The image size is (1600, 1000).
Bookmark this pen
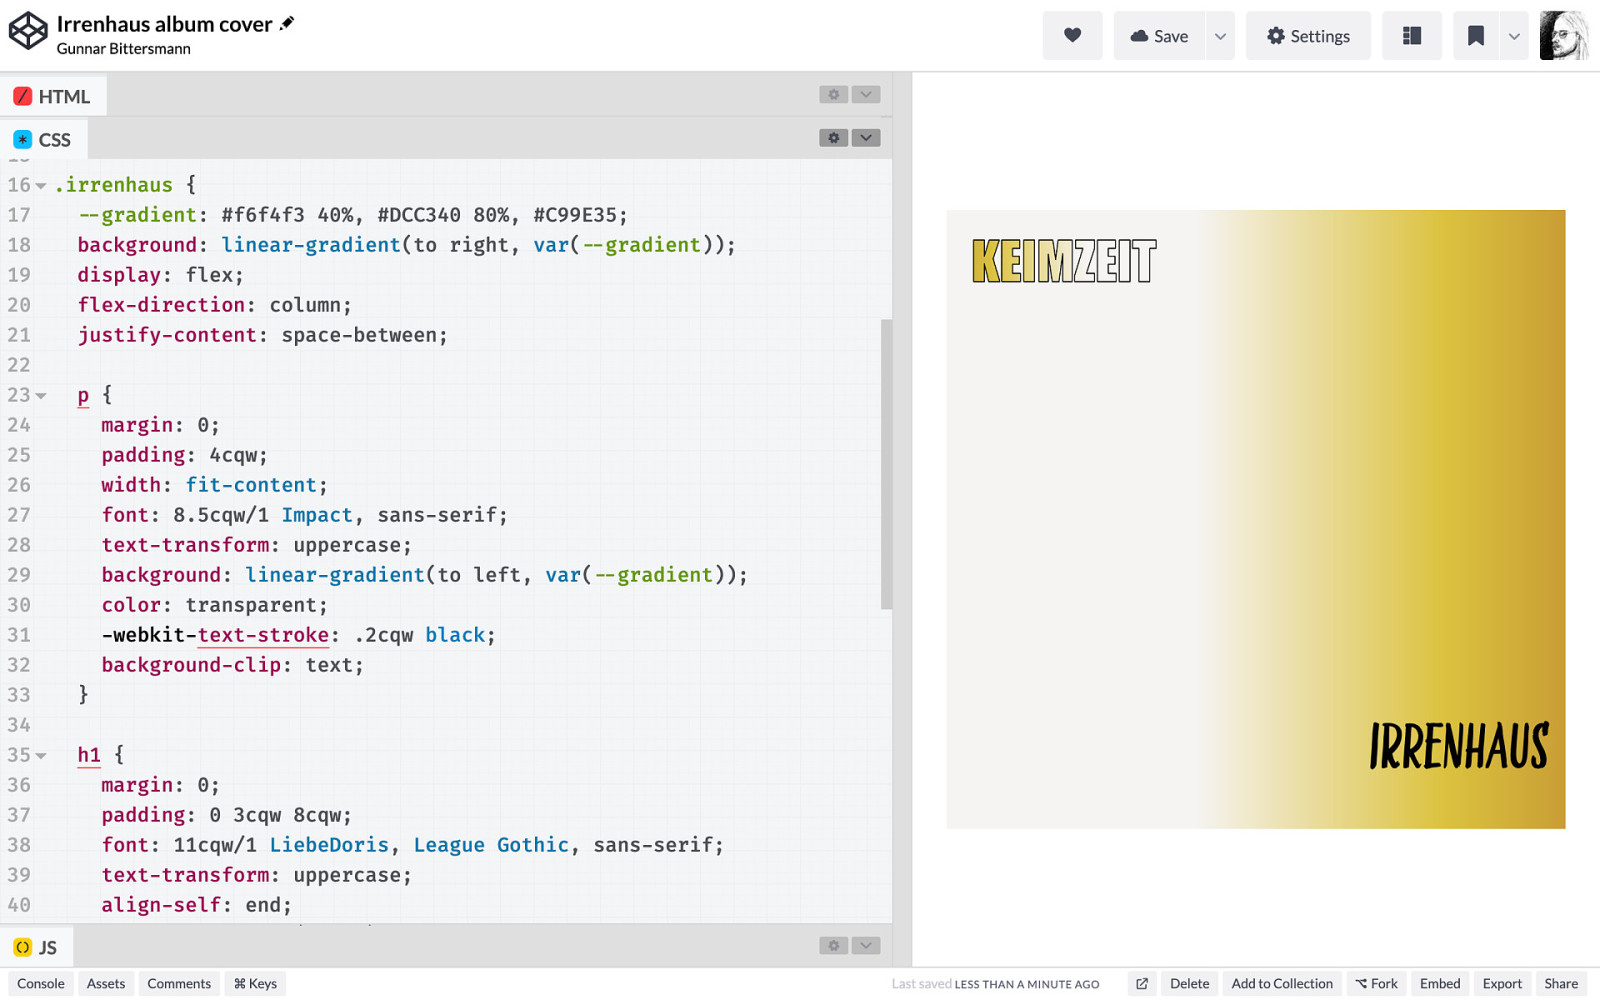point(1475,36)
